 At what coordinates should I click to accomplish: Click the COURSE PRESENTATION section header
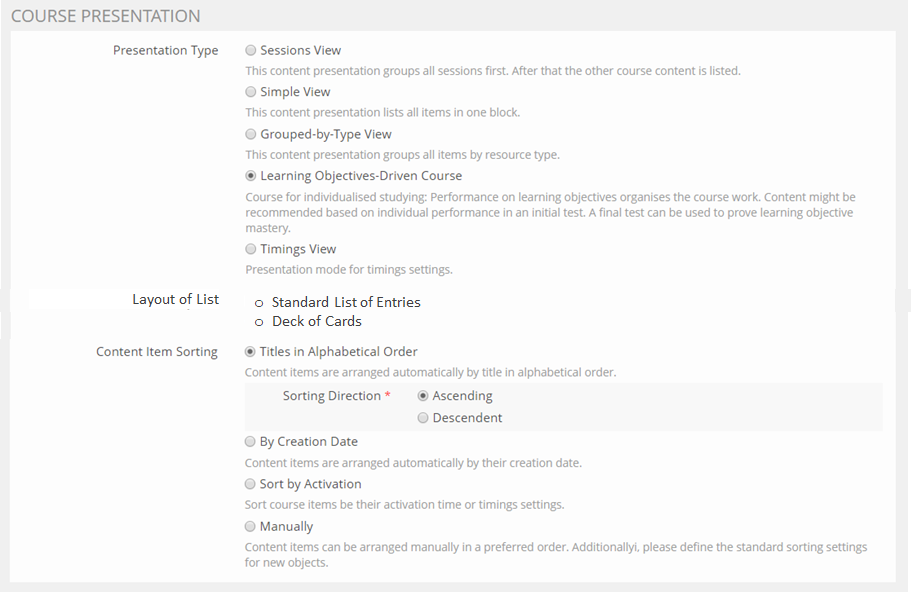106,16
